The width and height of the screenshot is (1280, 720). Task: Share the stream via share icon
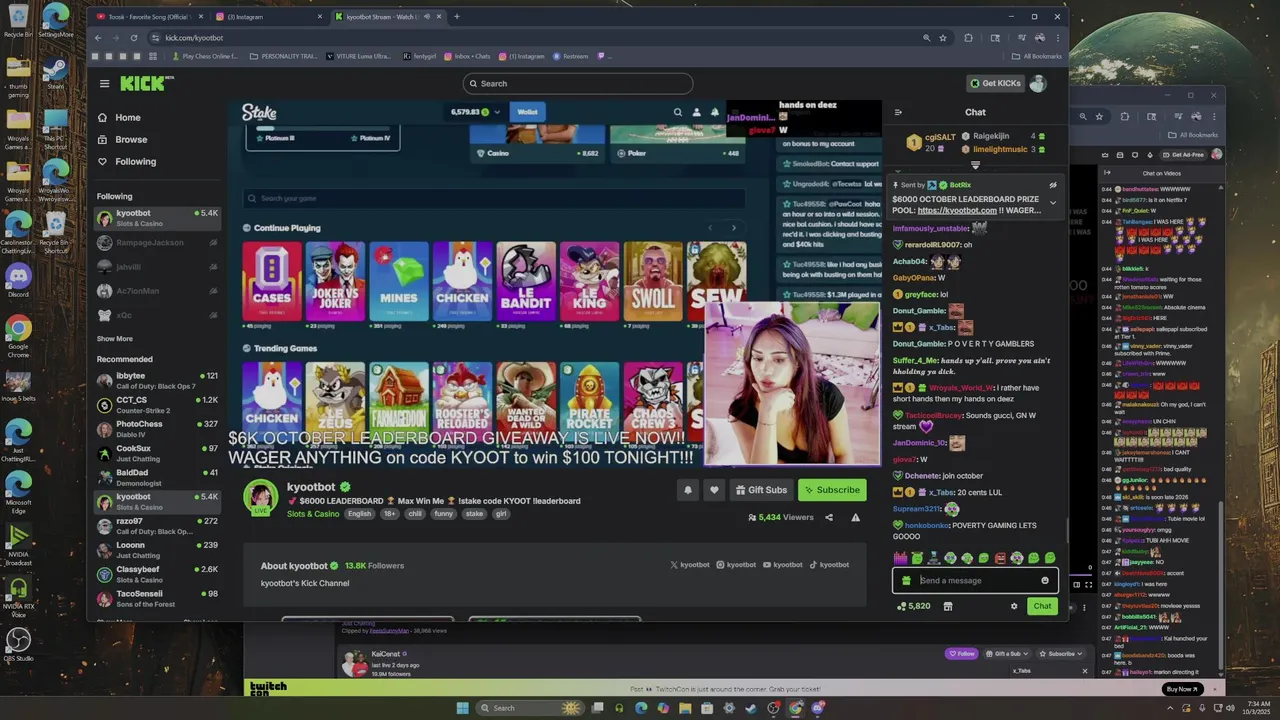[829, 517]
